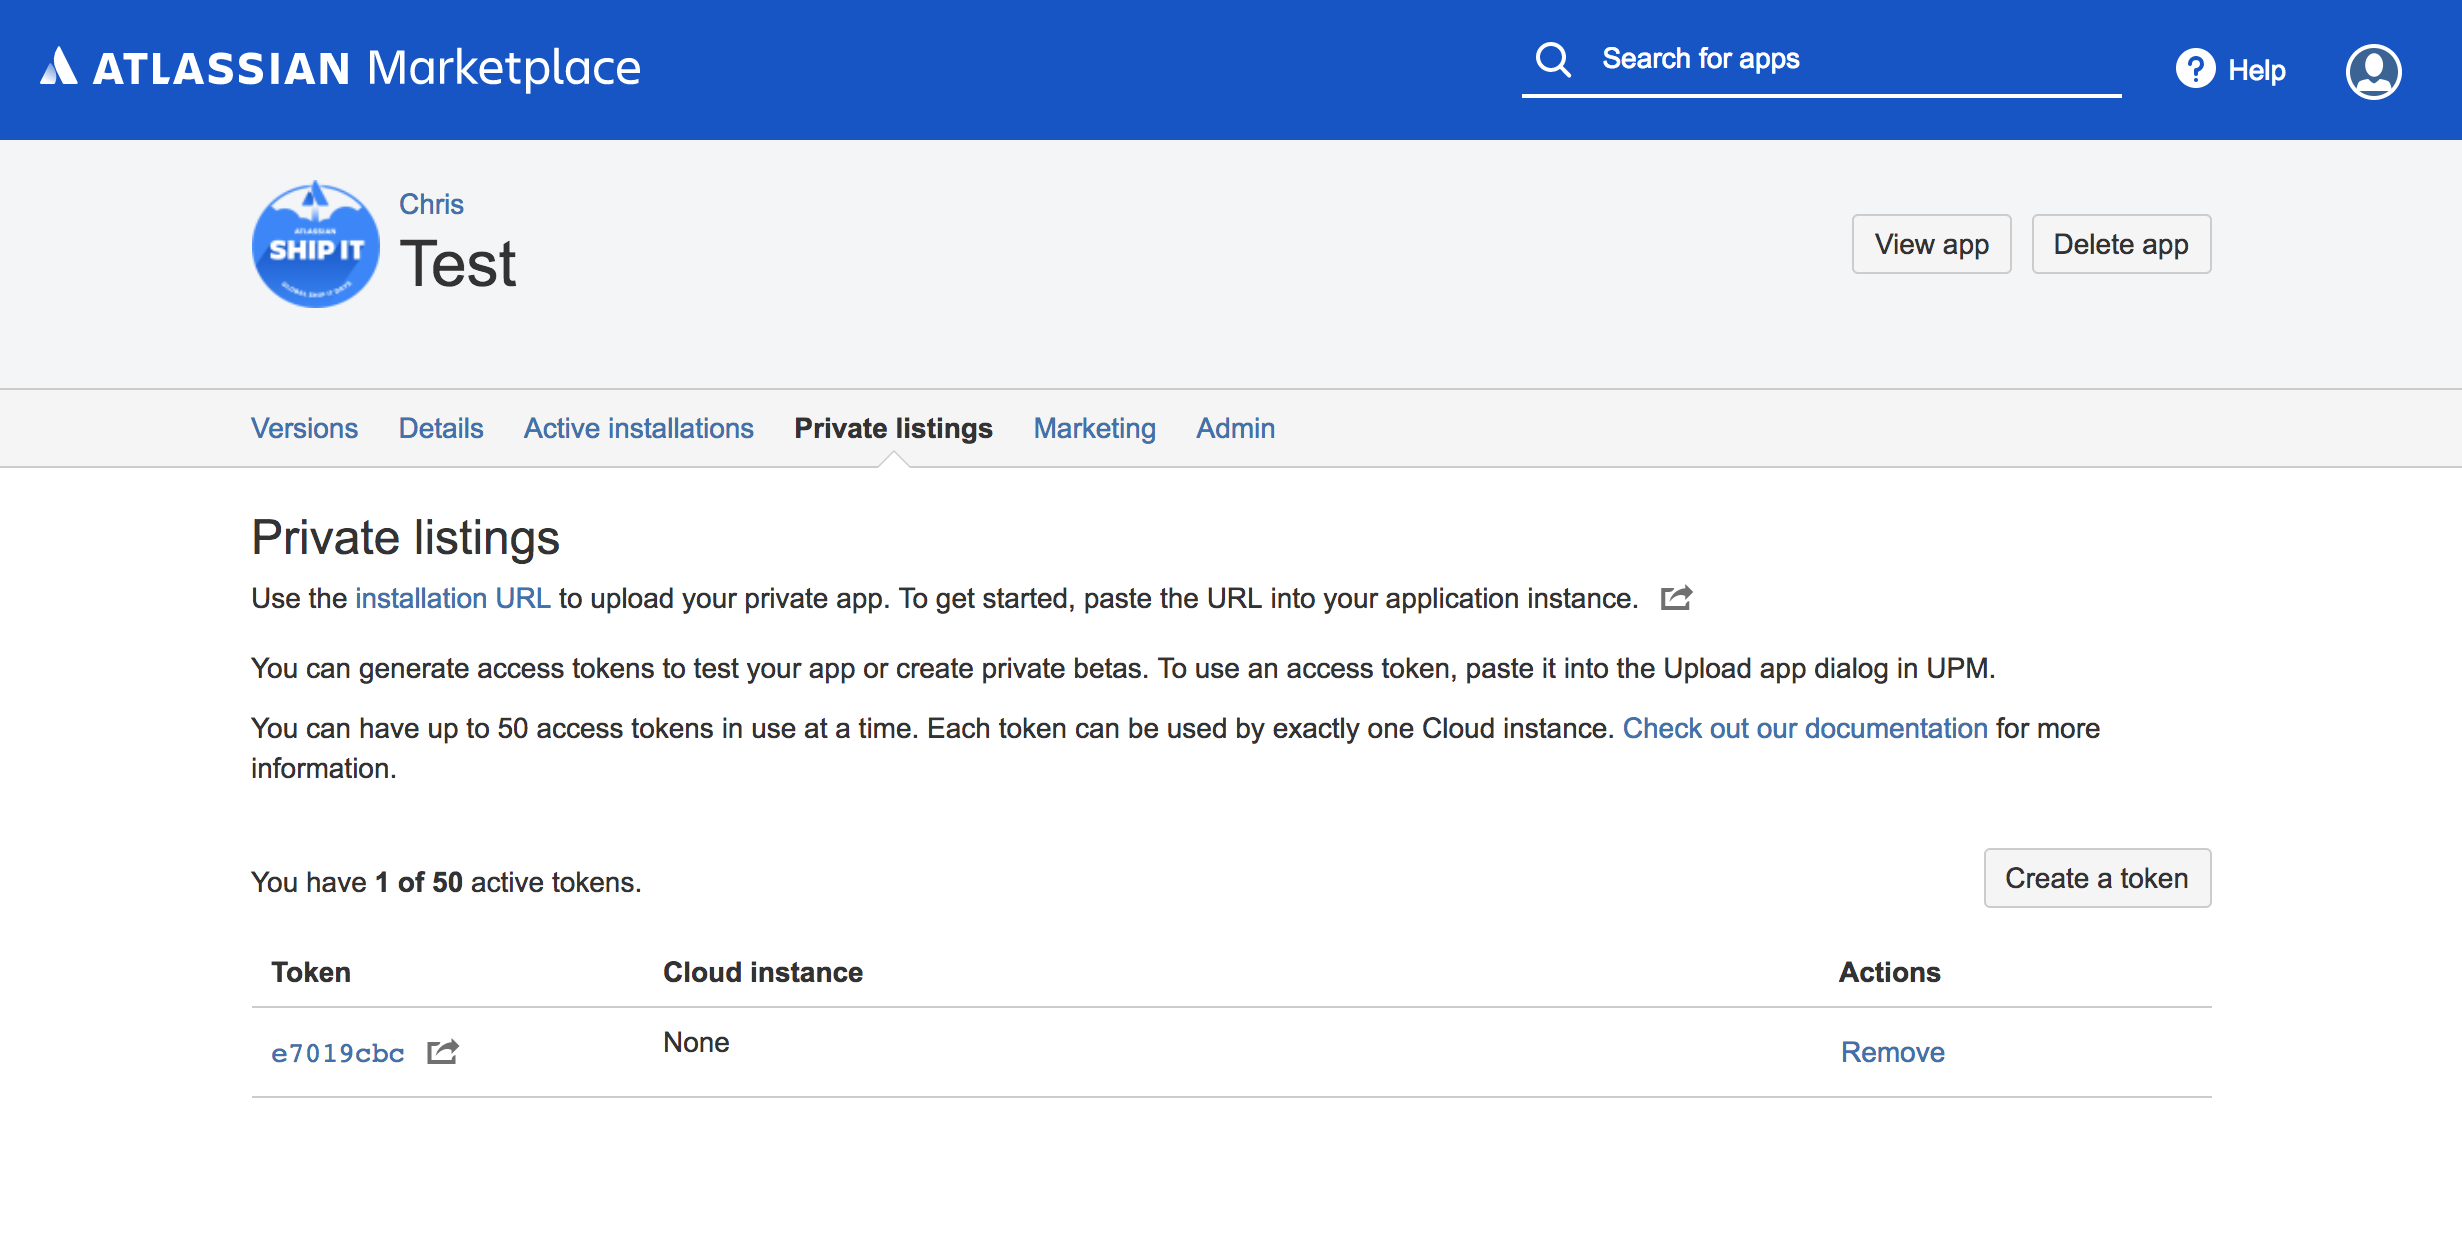Screen dimensions: 2462x1246
Task: Open the Versions tab
Action: [x=304, y=428]
